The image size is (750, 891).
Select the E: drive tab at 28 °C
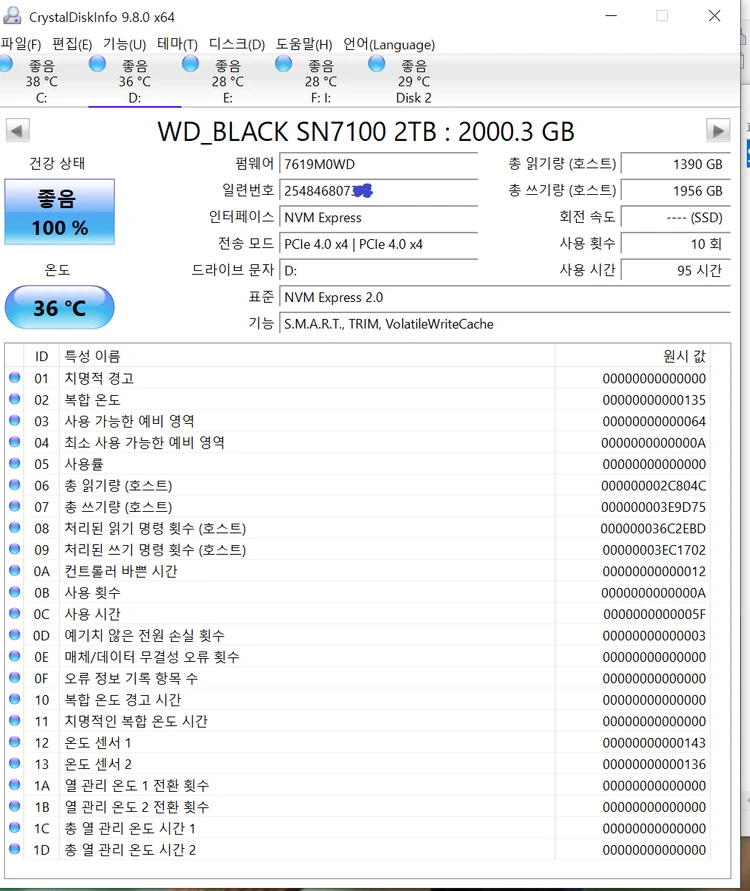coord(228,81)
